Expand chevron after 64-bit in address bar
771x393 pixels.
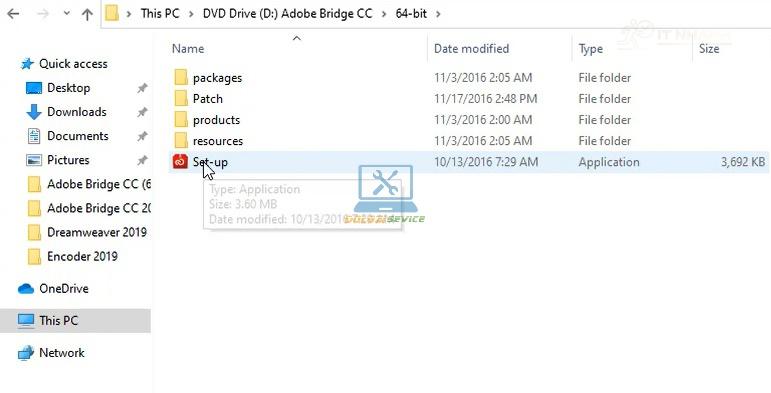pyautogui.click(x=438, y=14)
